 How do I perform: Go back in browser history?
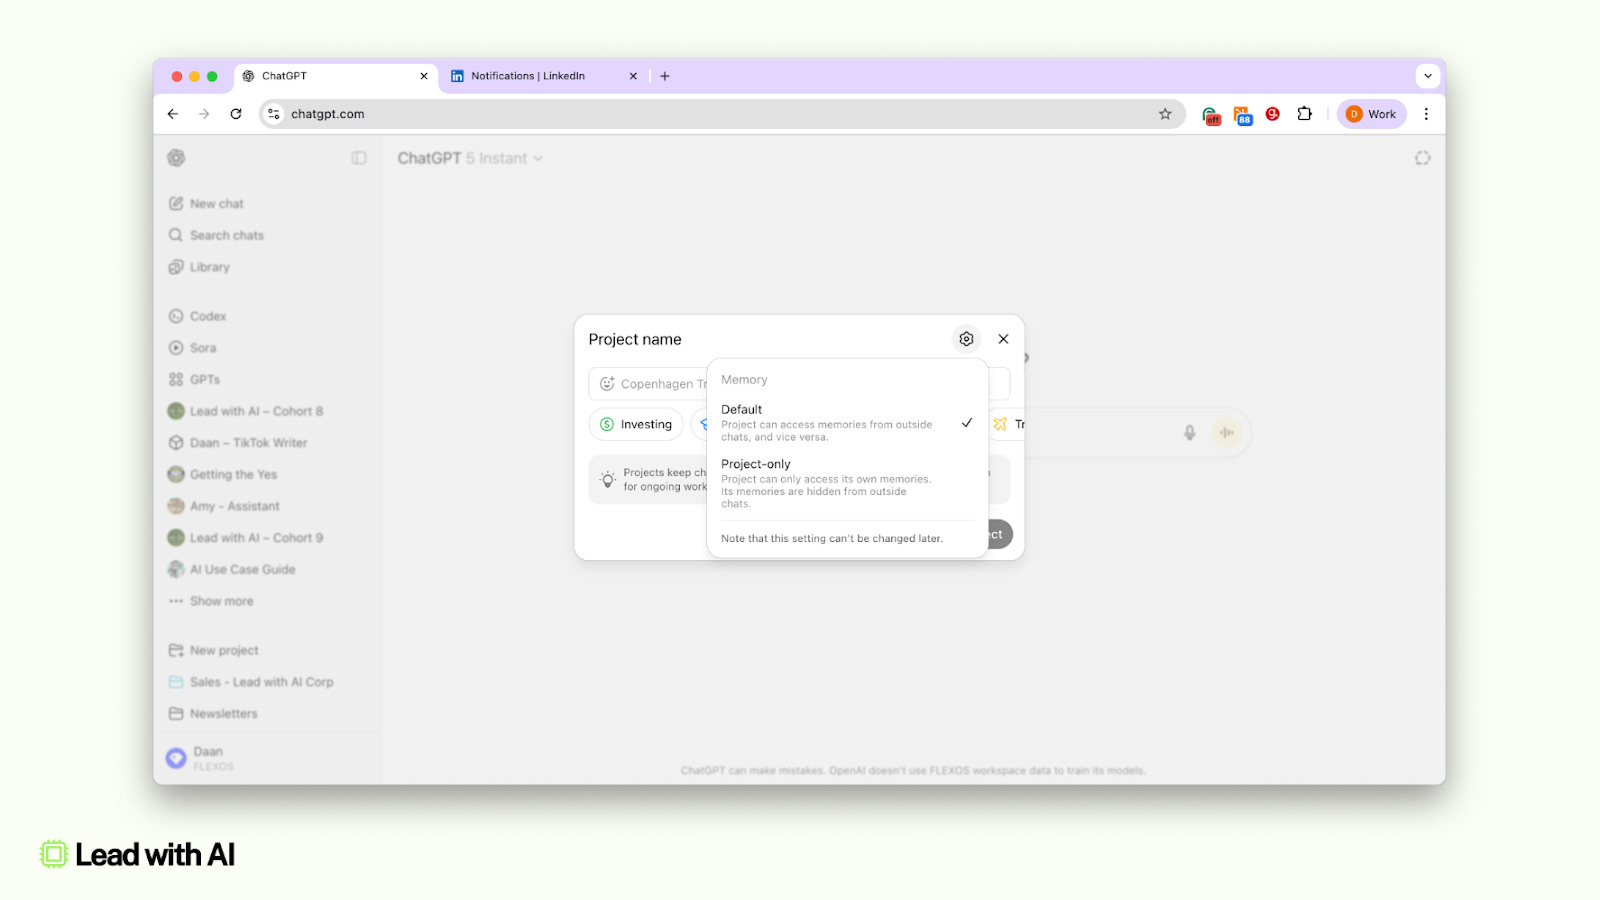pyautogui.click(x=173, y=114)
